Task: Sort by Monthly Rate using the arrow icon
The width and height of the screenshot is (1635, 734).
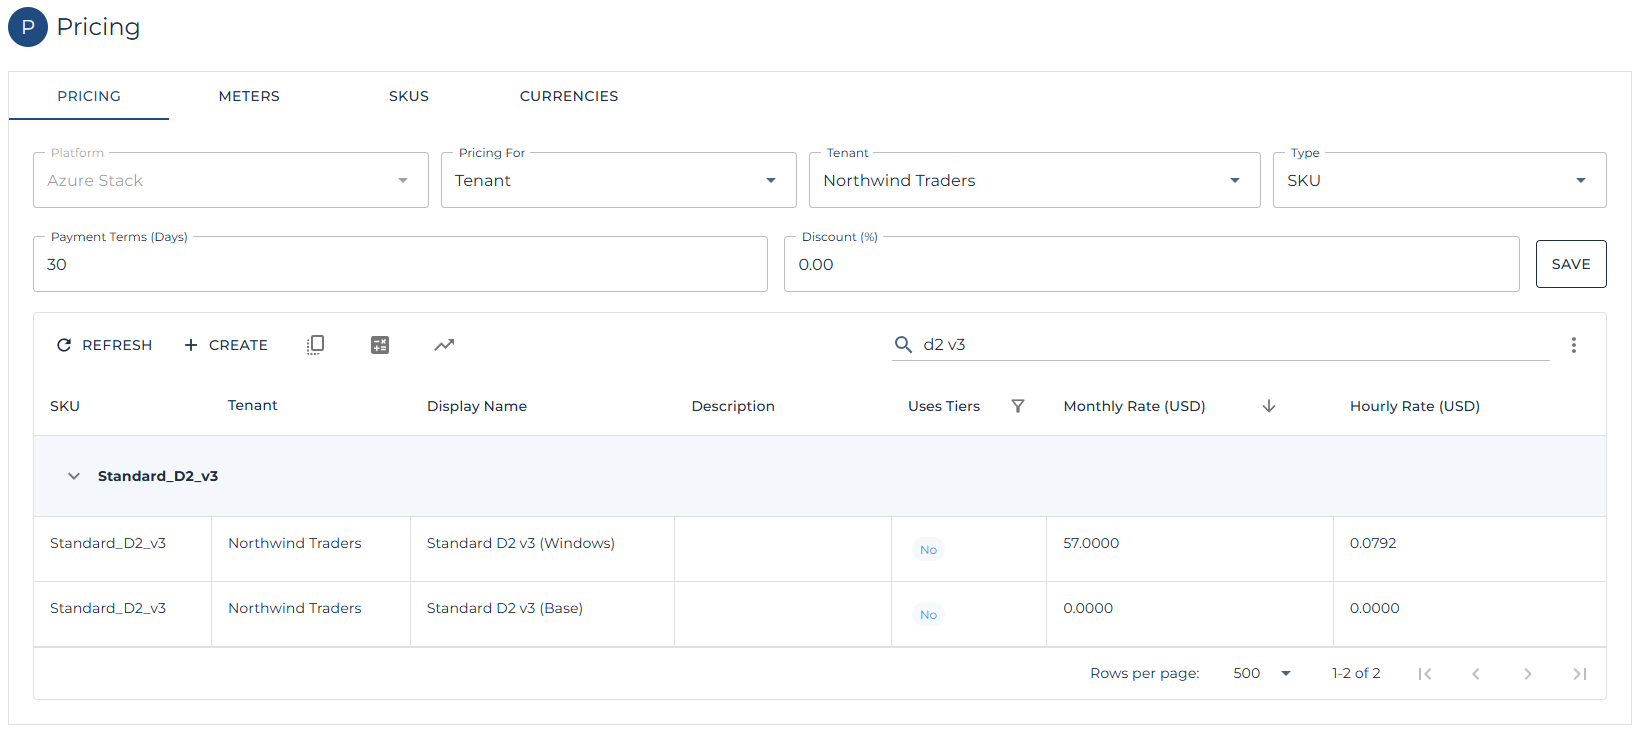Action: click(x=1269, y=406)
